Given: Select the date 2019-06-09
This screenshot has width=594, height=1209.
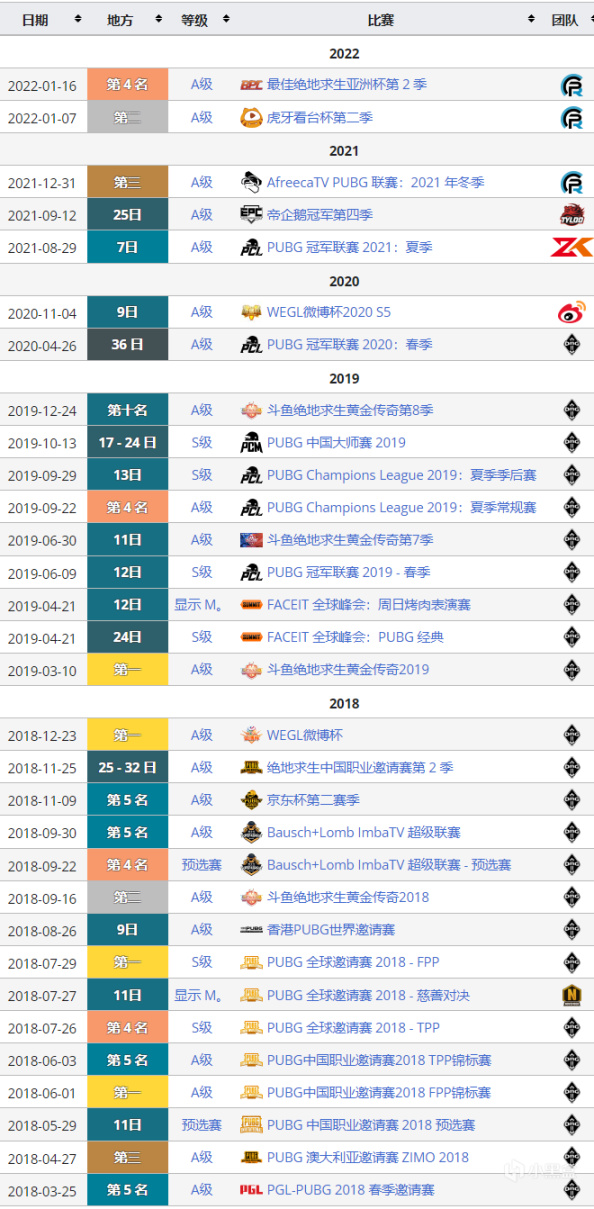Looking at the screenshot, I should click(43, 572).
